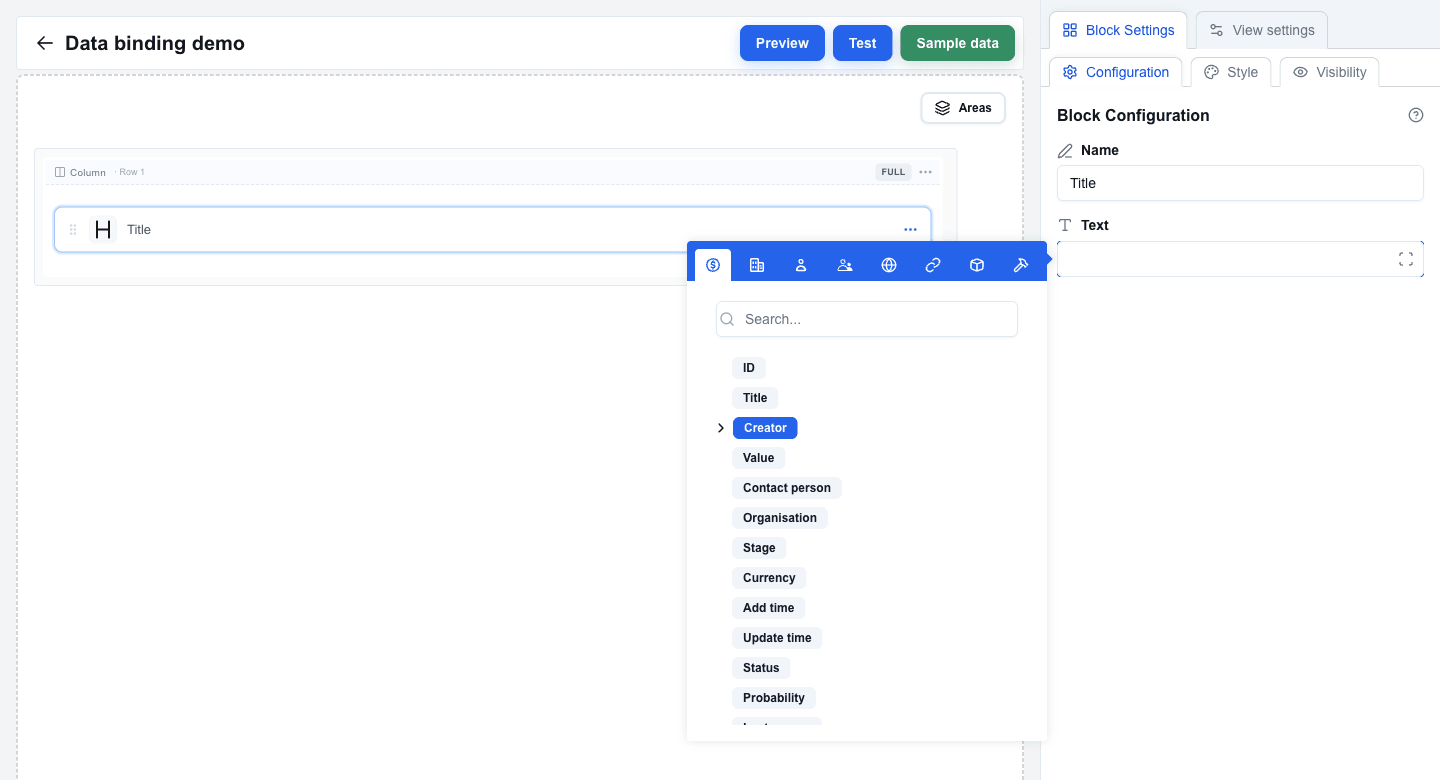
Task: Go back with the left arrow icon
Action: [44, 43]
